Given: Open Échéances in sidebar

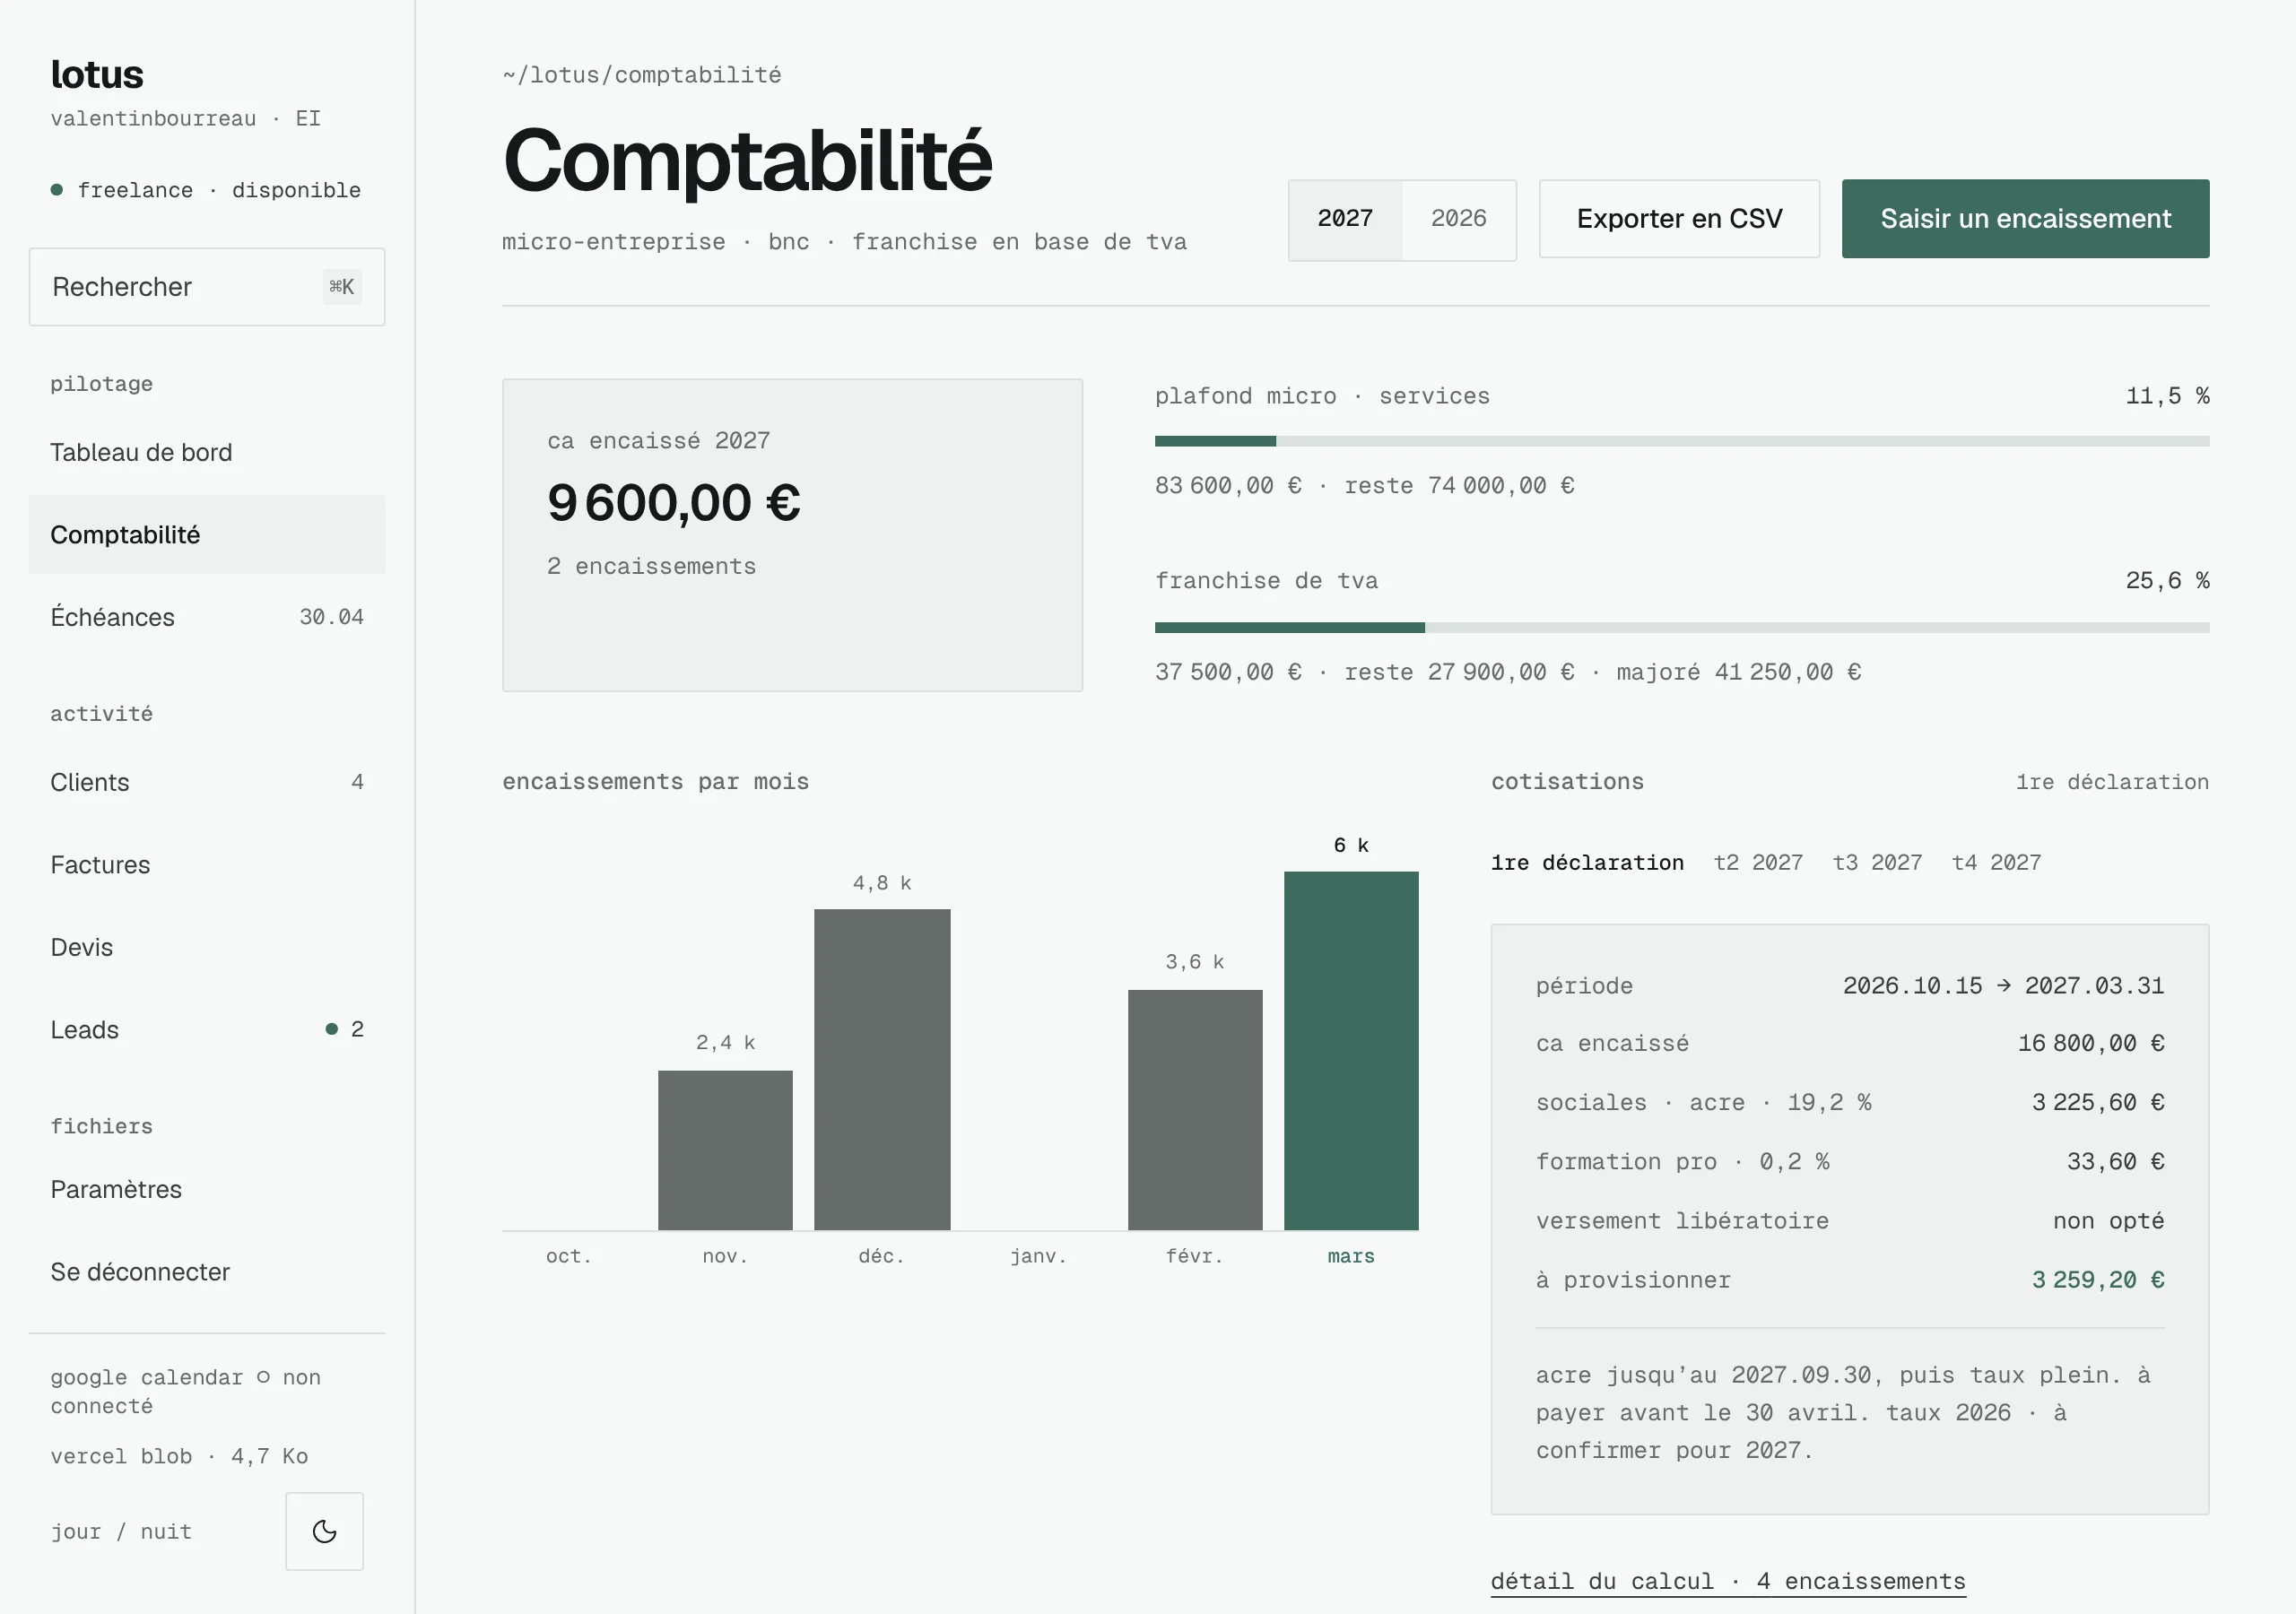Looking at the screenshot, I should (x=207, y=617).
